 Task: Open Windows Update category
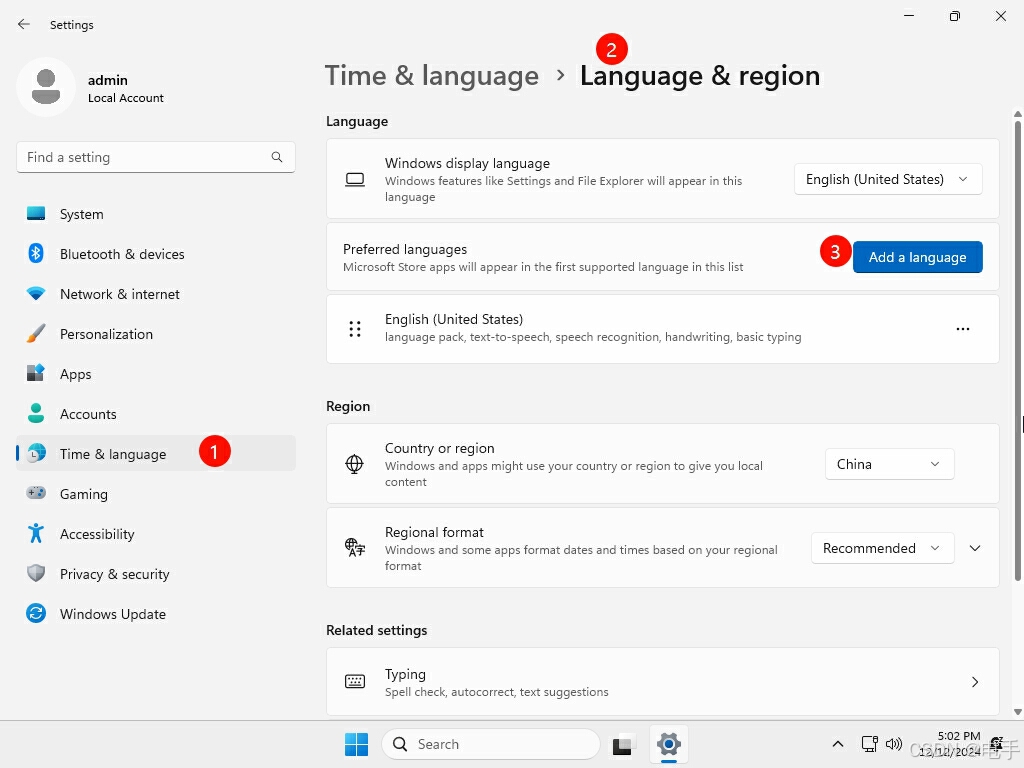pos(155,614)
